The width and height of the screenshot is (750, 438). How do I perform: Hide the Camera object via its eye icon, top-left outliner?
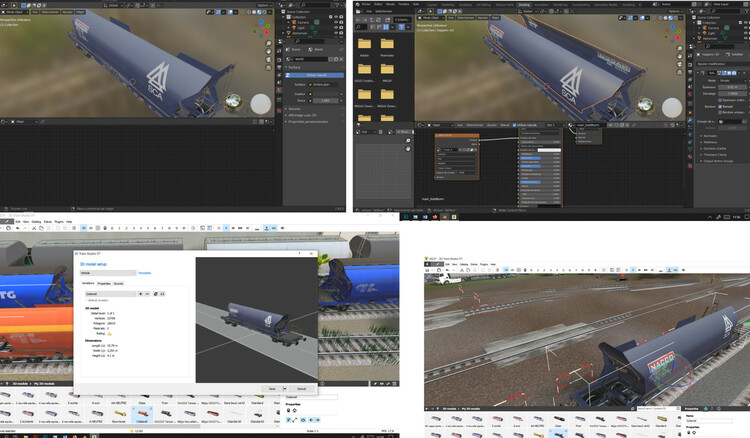point(336,22)
